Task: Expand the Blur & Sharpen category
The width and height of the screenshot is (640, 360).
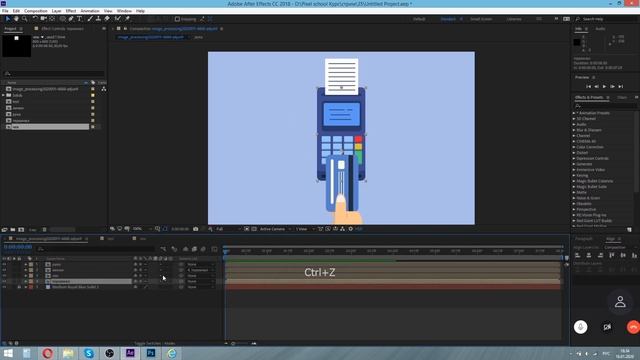Action: pos(574,130)
